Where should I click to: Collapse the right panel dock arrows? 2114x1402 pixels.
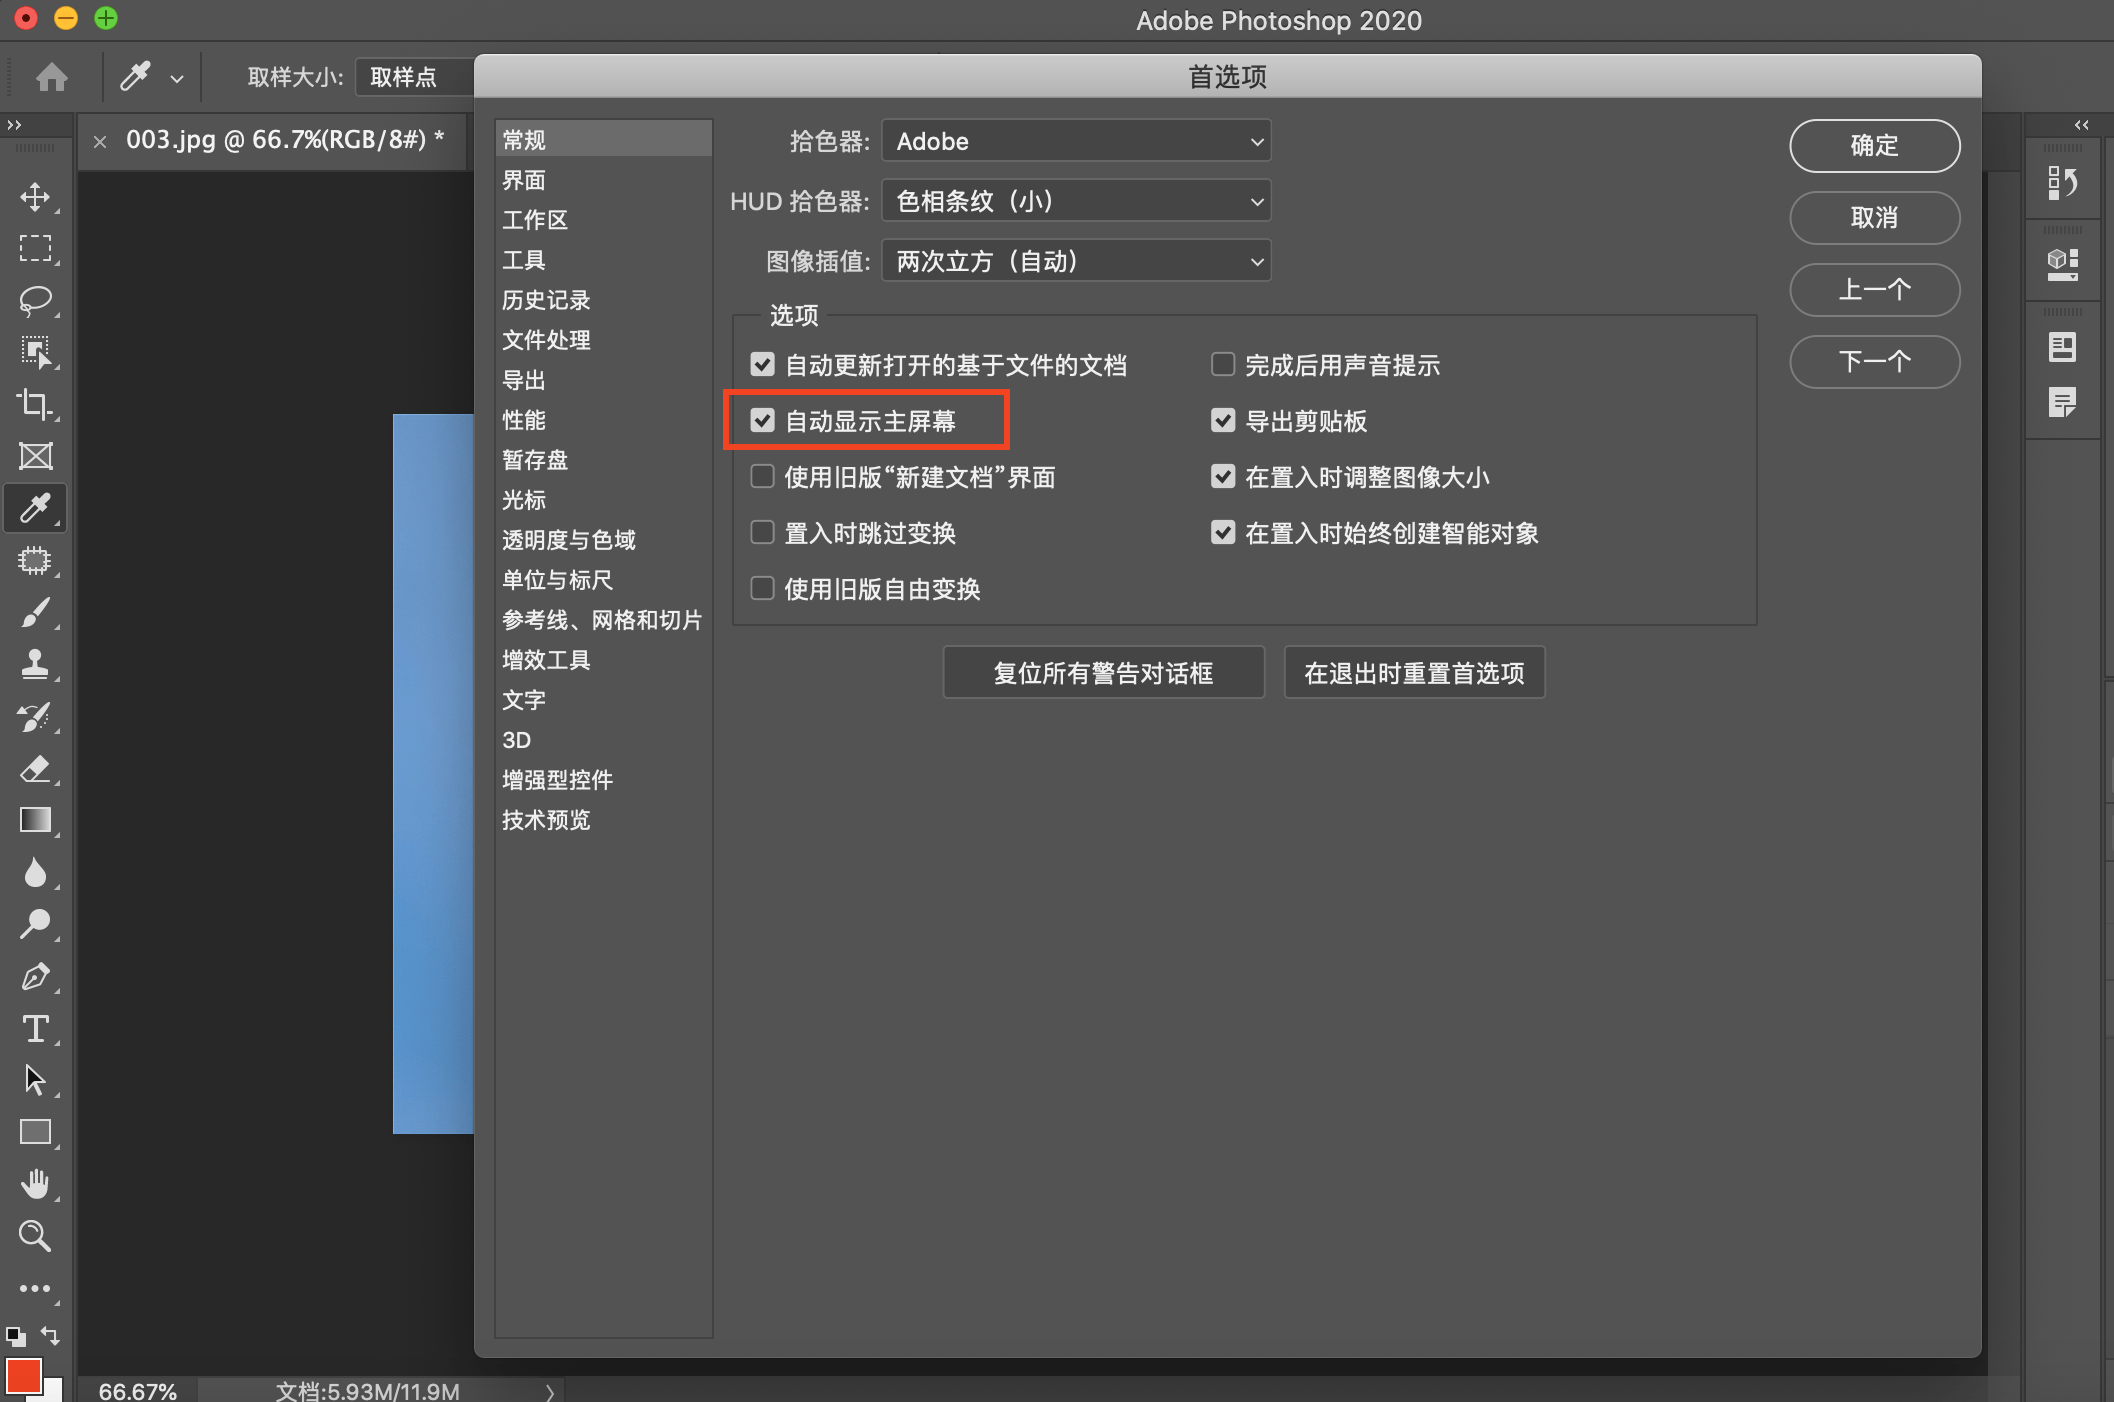(2082, 125)
